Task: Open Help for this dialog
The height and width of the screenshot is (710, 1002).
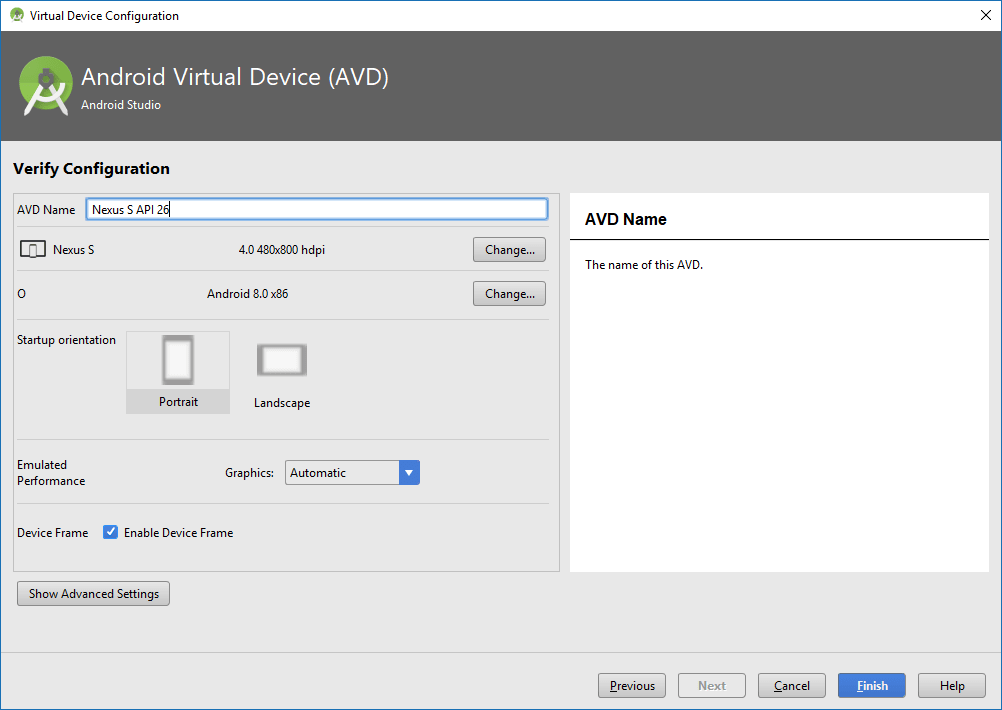Action: pyautogui.click(x=952, y=686)
